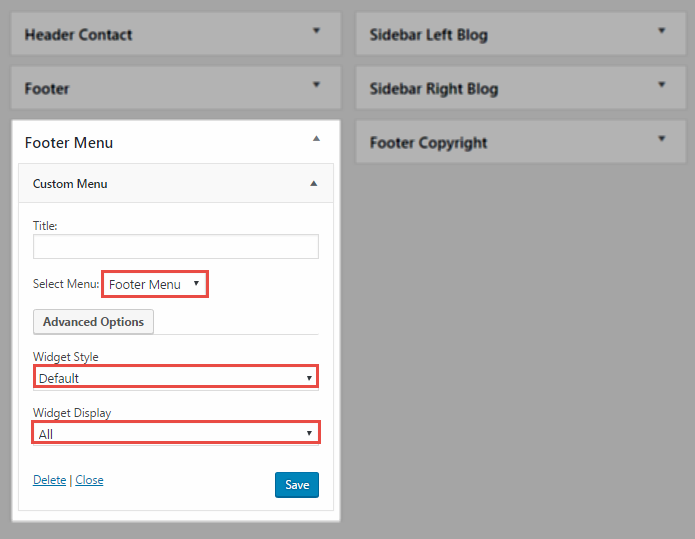
Task: Open the Widget Style dropdown
Action: tap(176, 377)
